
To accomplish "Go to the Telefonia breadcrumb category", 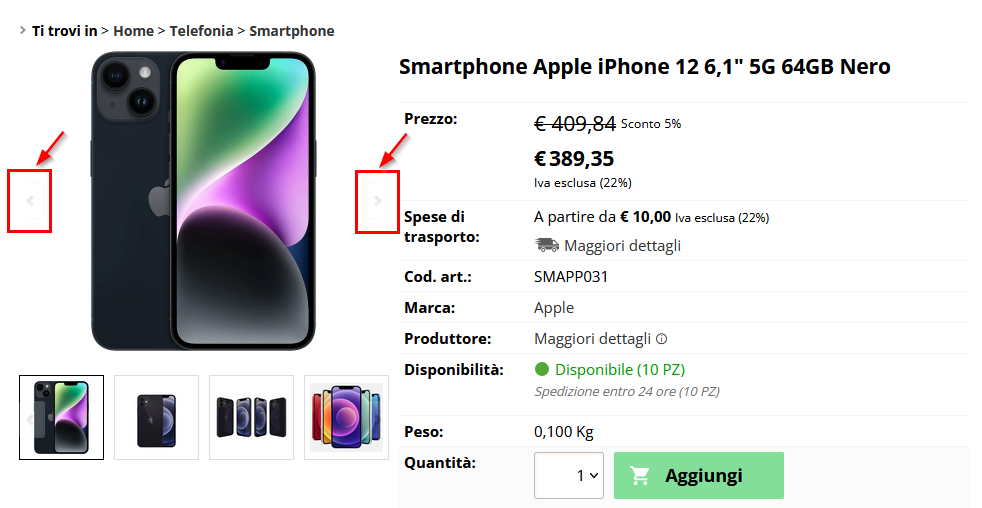I will tap(201, 31).
